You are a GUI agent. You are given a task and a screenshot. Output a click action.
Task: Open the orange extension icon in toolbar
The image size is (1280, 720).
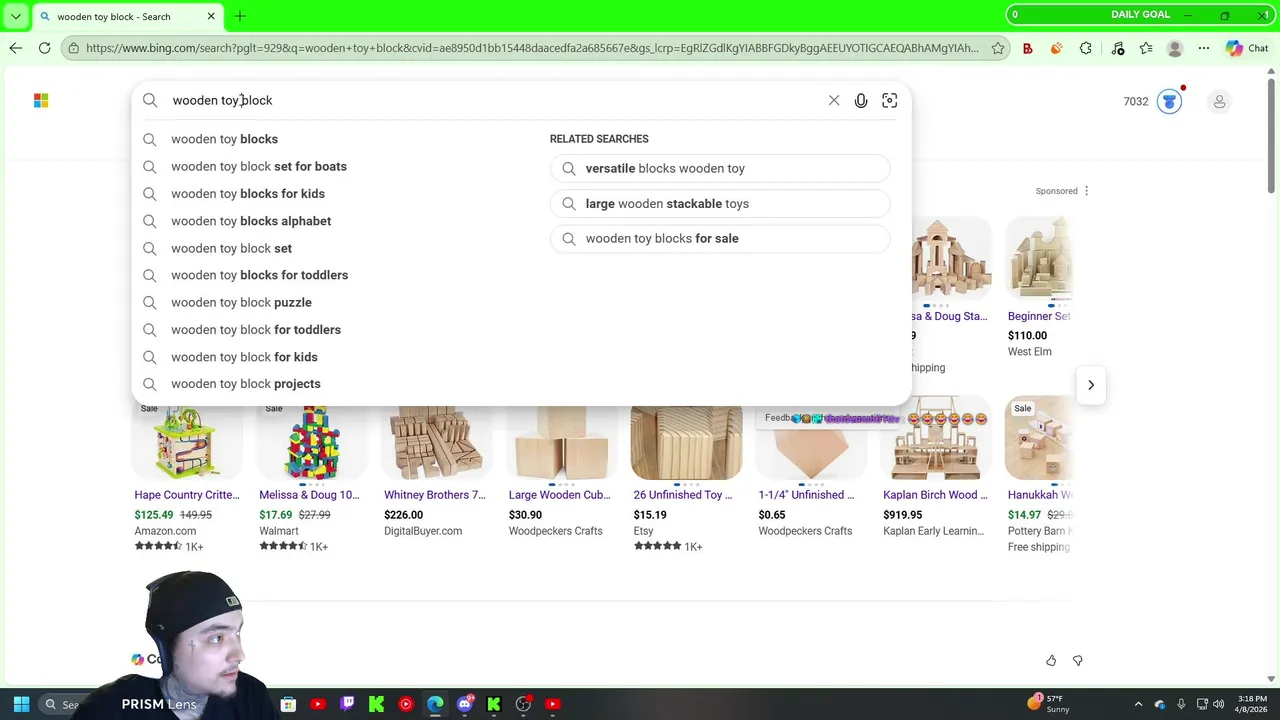point(1057,48)
